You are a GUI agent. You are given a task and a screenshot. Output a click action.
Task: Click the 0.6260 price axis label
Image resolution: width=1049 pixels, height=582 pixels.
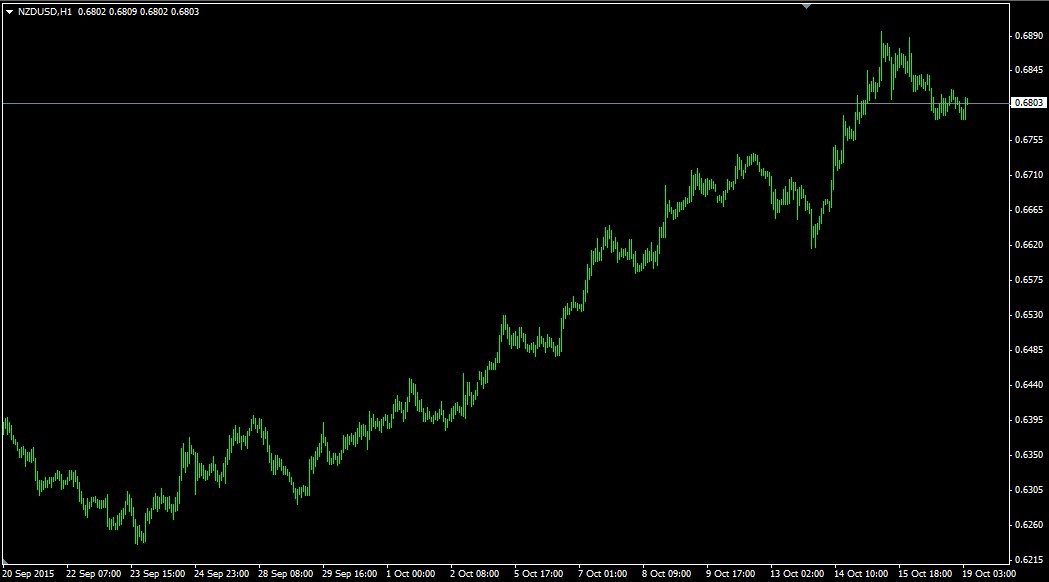point(1029,524)
